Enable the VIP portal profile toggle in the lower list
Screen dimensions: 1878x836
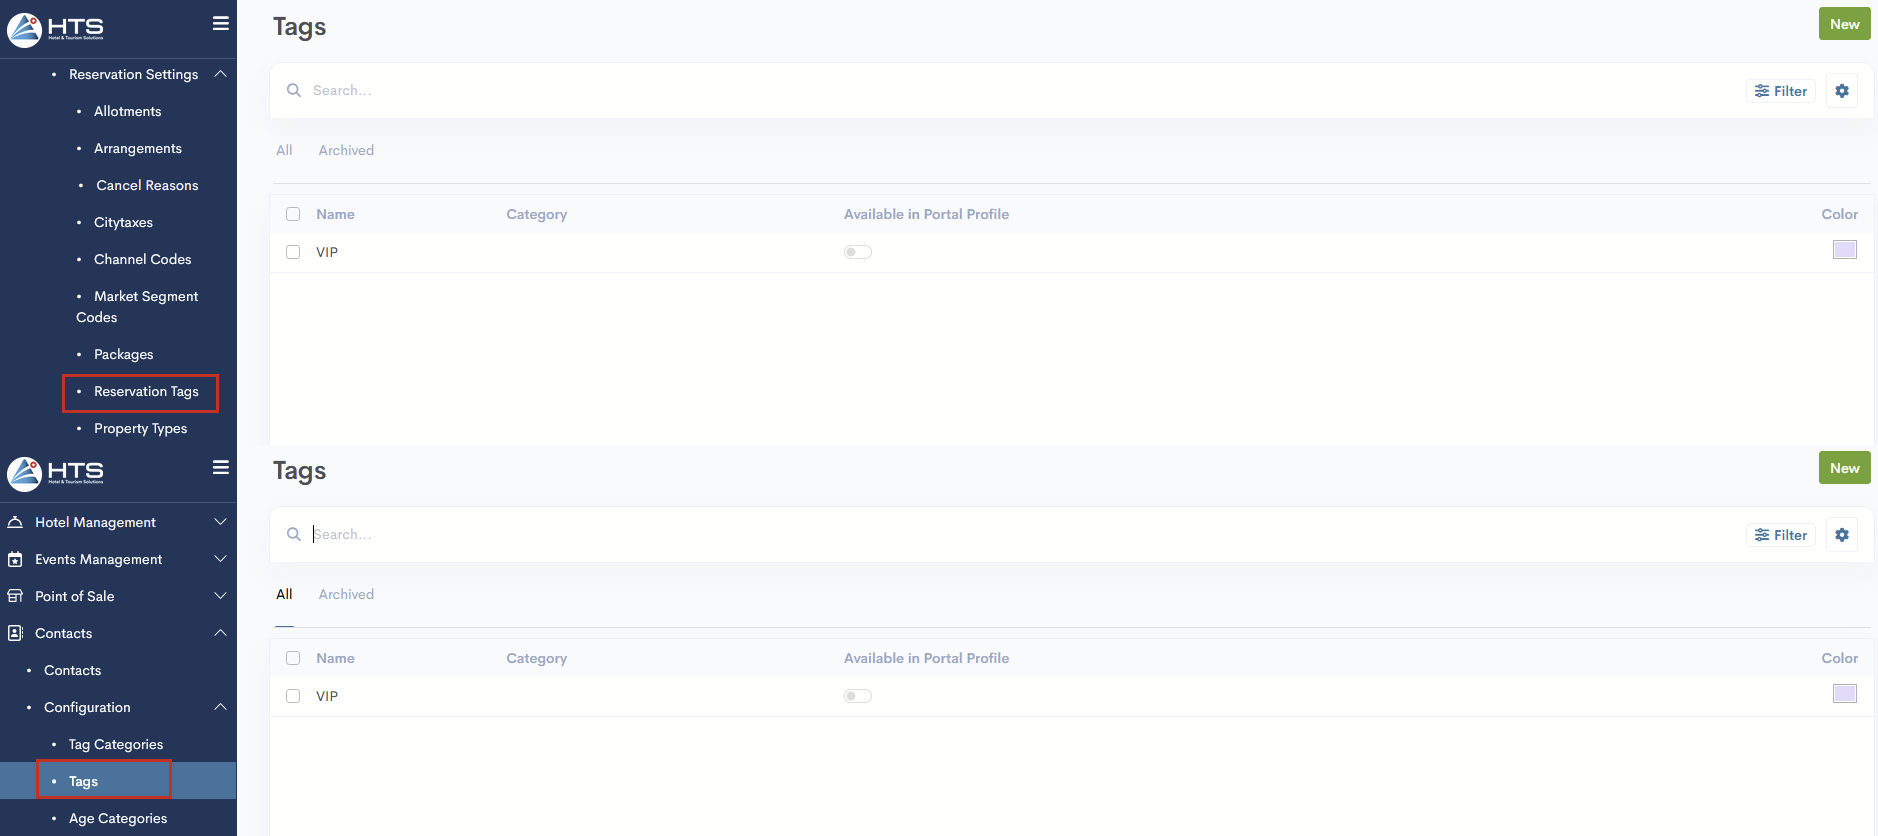pos(857,696)
